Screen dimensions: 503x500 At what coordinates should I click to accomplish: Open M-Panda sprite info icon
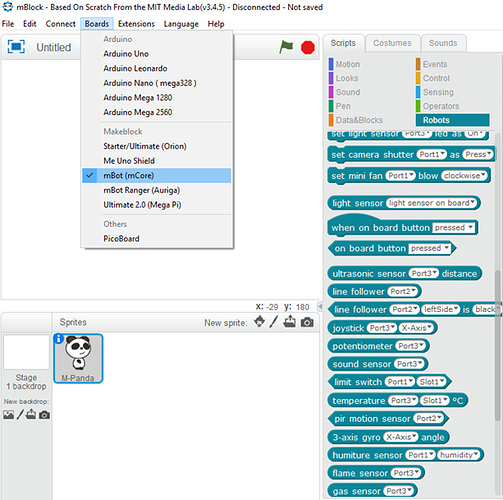[x=58, y=339]
